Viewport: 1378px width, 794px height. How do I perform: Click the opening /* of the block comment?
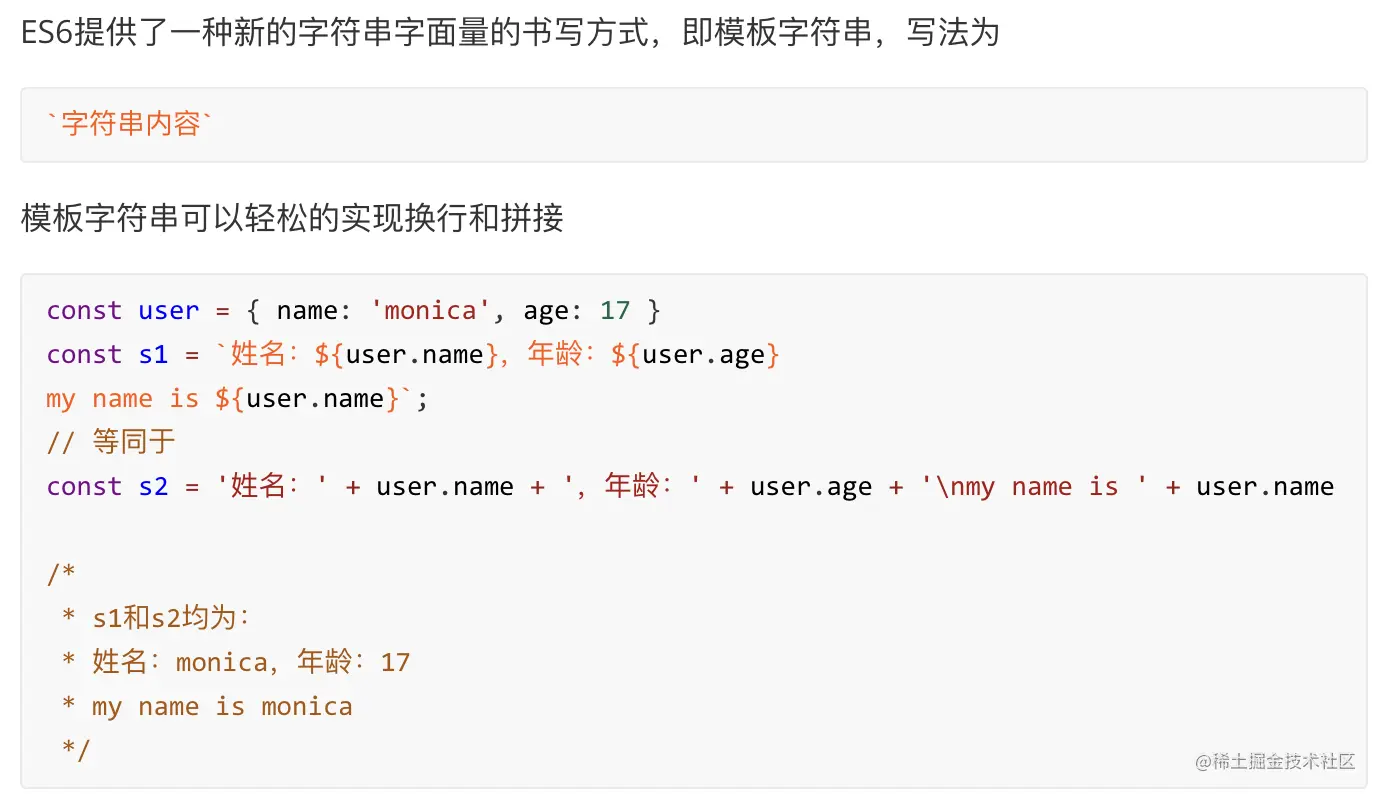[61, 574]
